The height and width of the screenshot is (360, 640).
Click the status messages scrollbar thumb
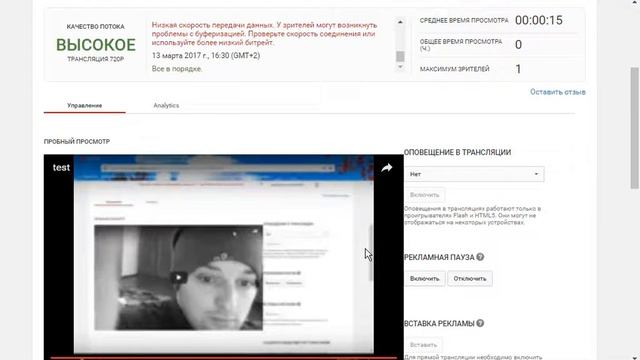[400, 56]
